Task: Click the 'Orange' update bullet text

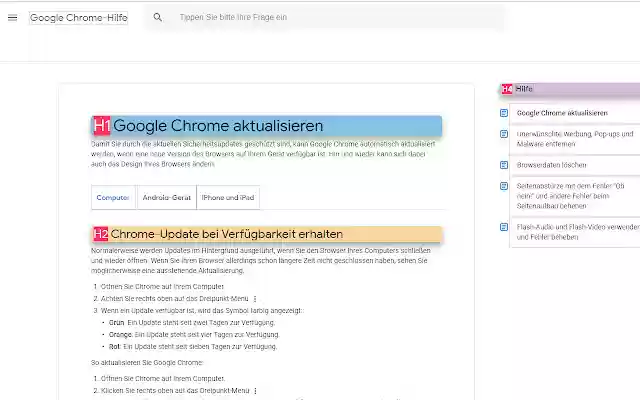Action: [194, 335]
